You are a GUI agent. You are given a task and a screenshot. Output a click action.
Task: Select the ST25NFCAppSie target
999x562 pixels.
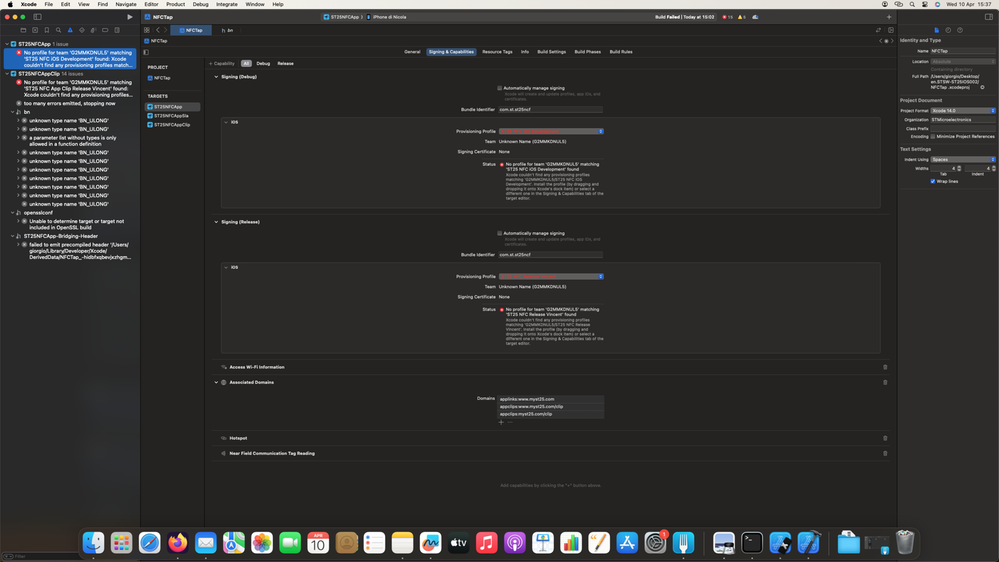click(x=173, y=116)
